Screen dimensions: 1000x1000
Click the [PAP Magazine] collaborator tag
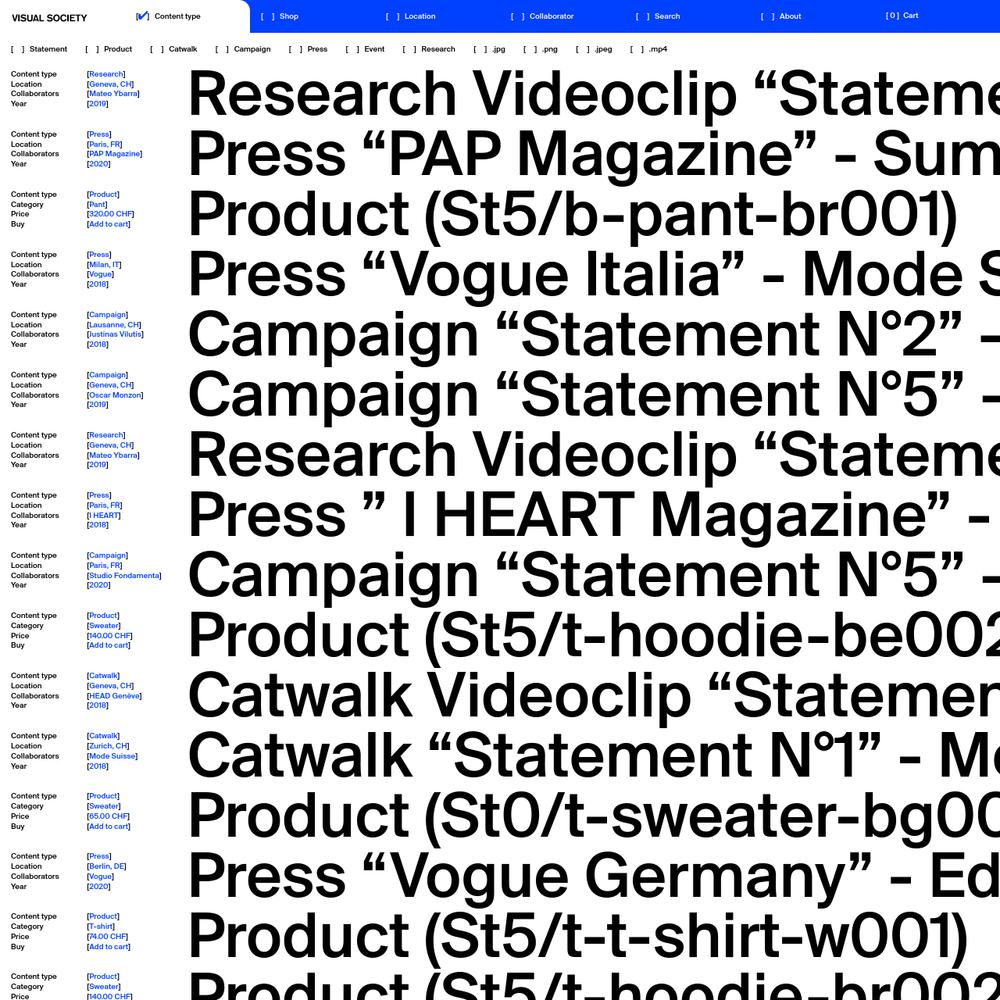[x=114, y=154]
